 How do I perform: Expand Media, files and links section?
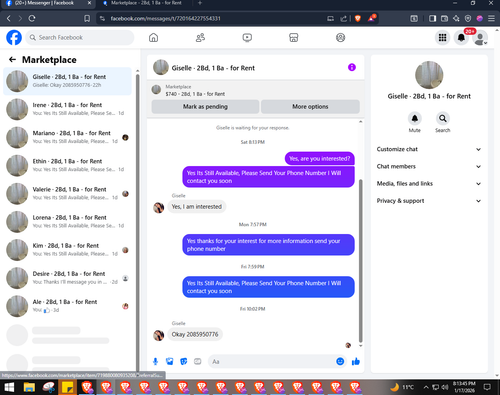[x=429, y=184]
